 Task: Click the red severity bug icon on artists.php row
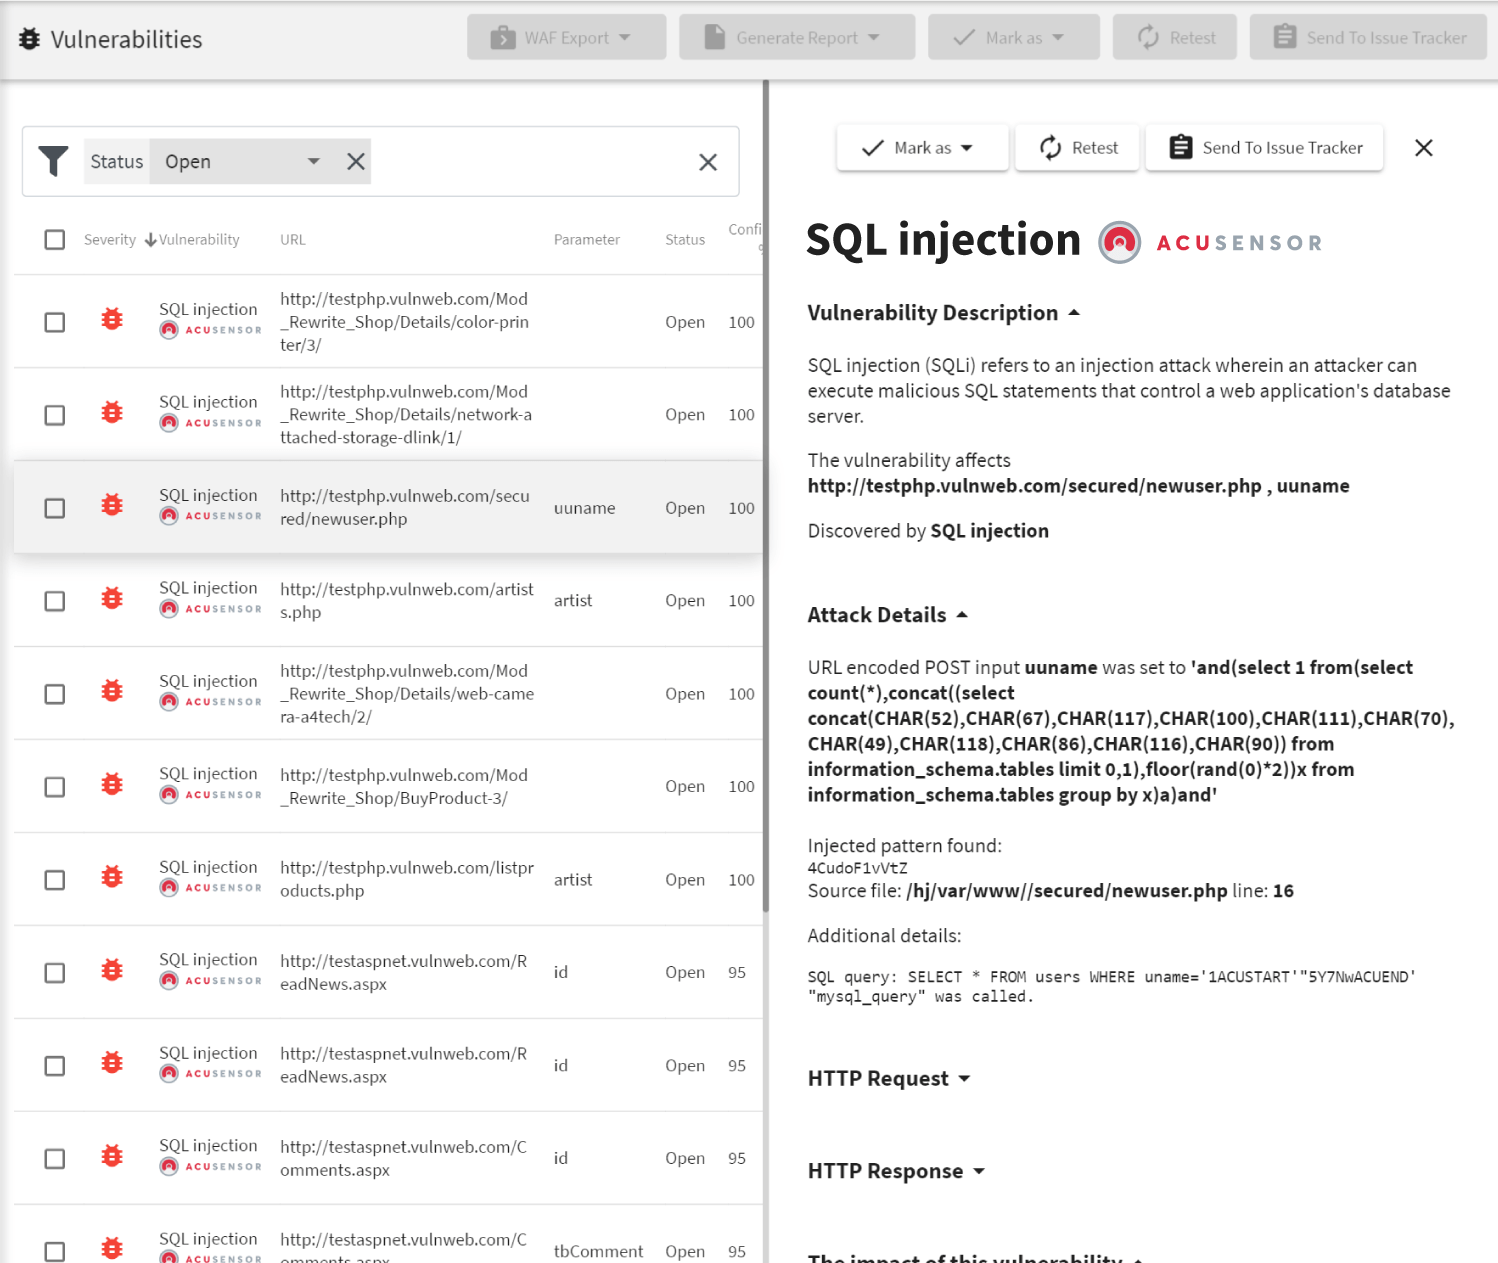[111, 598]
